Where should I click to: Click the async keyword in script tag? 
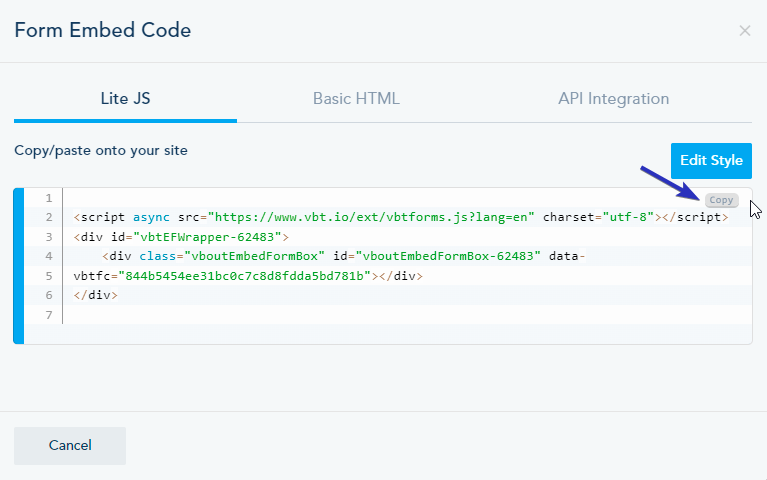tap(152, 217)
